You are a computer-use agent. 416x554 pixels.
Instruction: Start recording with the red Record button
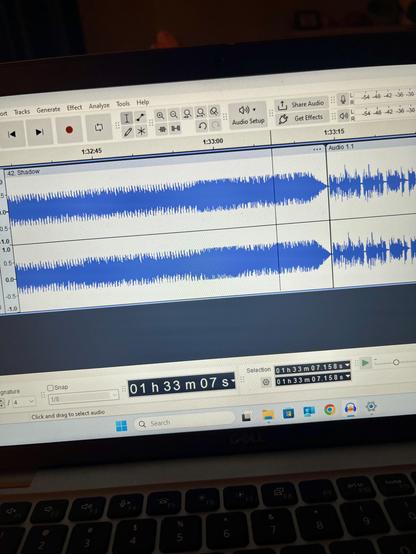[69, 130]
